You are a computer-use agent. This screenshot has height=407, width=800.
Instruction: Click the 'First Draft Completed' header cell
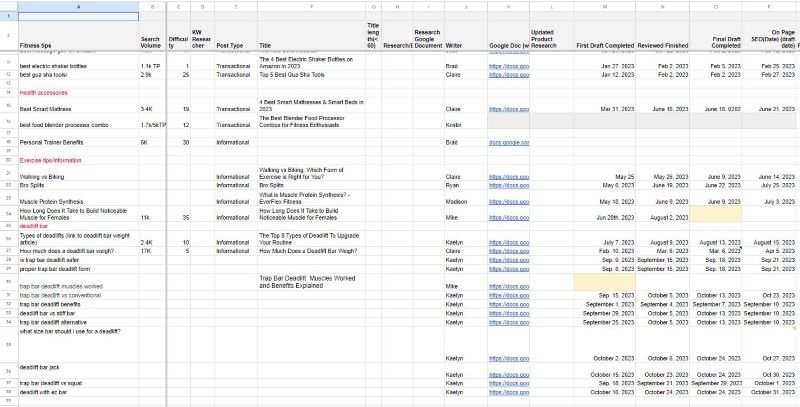[605, 36]
